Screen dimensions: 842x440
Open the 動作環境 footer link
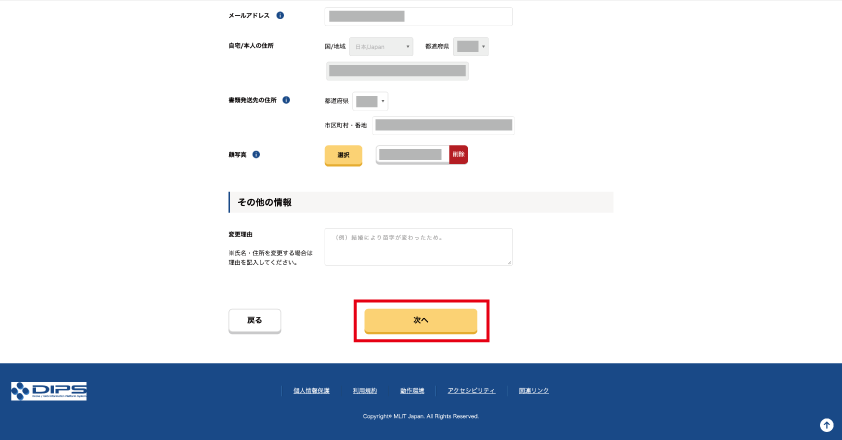click(412, 391)
